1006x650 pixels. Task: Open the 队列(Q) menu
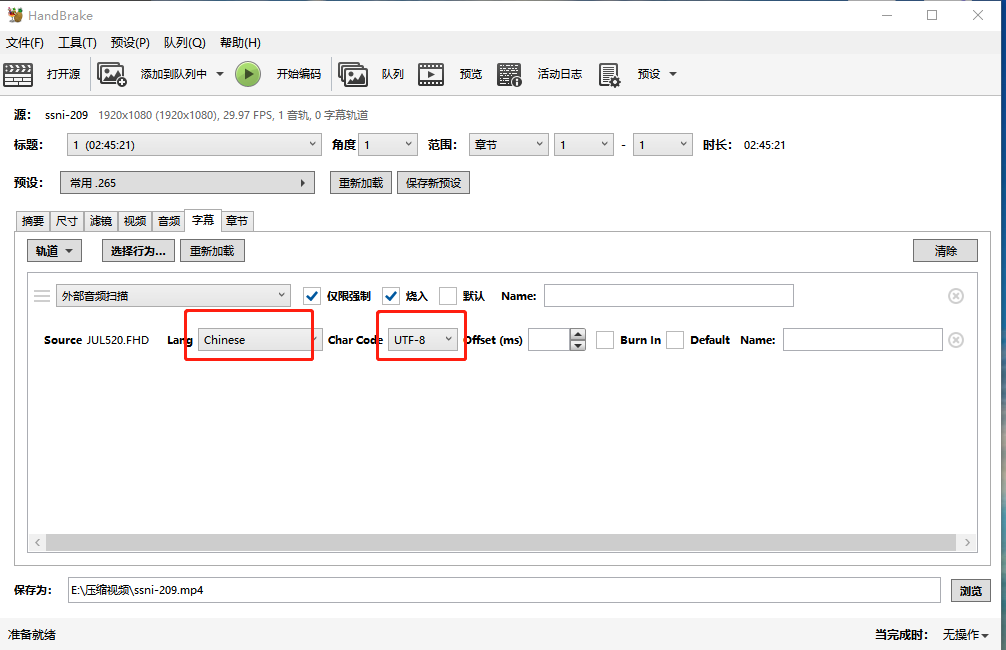click(x=184, y=43)
